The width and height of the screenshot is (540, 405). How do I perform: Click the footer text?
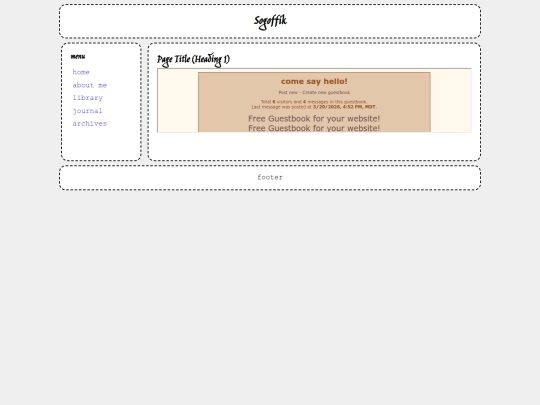(x=270, y=177)
